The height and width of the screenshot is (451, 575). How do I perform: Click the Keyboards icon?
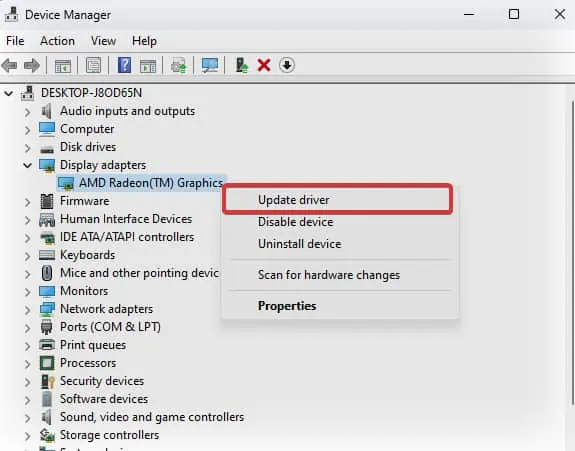coord(47,255)
